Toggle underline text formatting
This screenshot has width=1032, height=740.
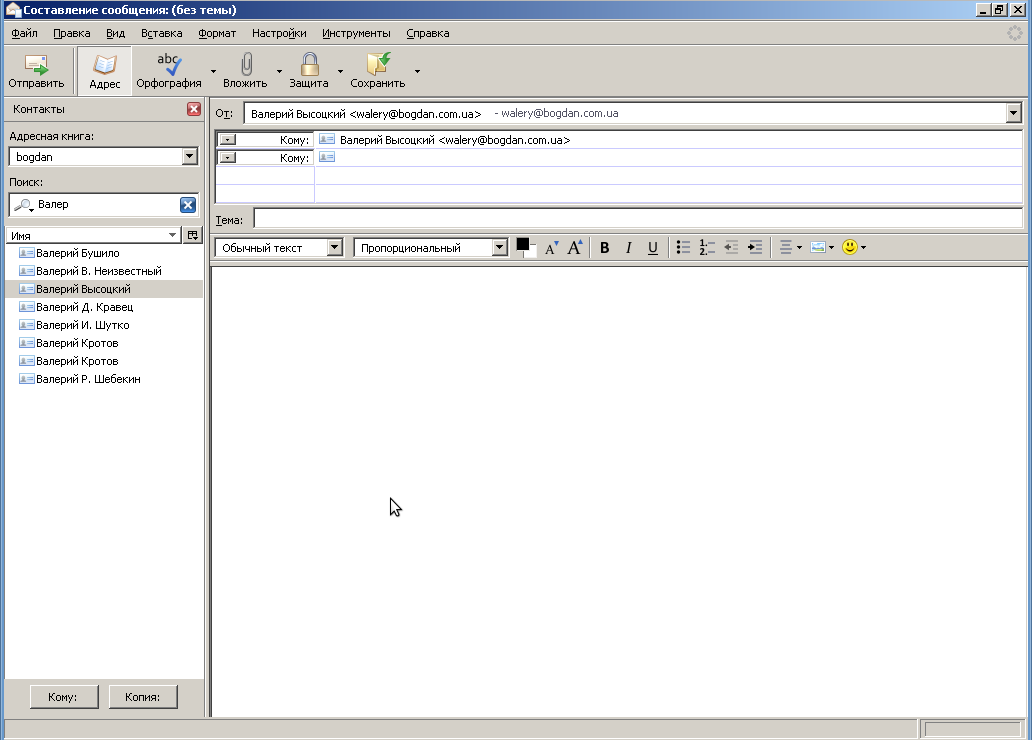(x=652, y=248)
